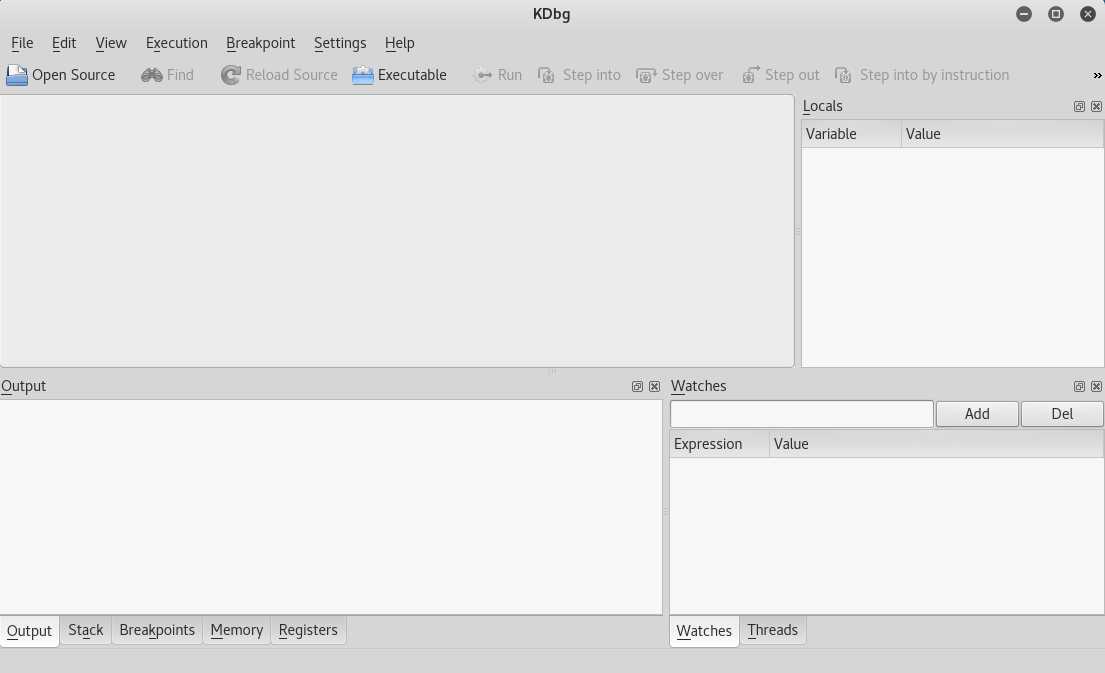
Task: Click the Expression column header in Watches
Action: pyautogui.click(x=720, y=444)
